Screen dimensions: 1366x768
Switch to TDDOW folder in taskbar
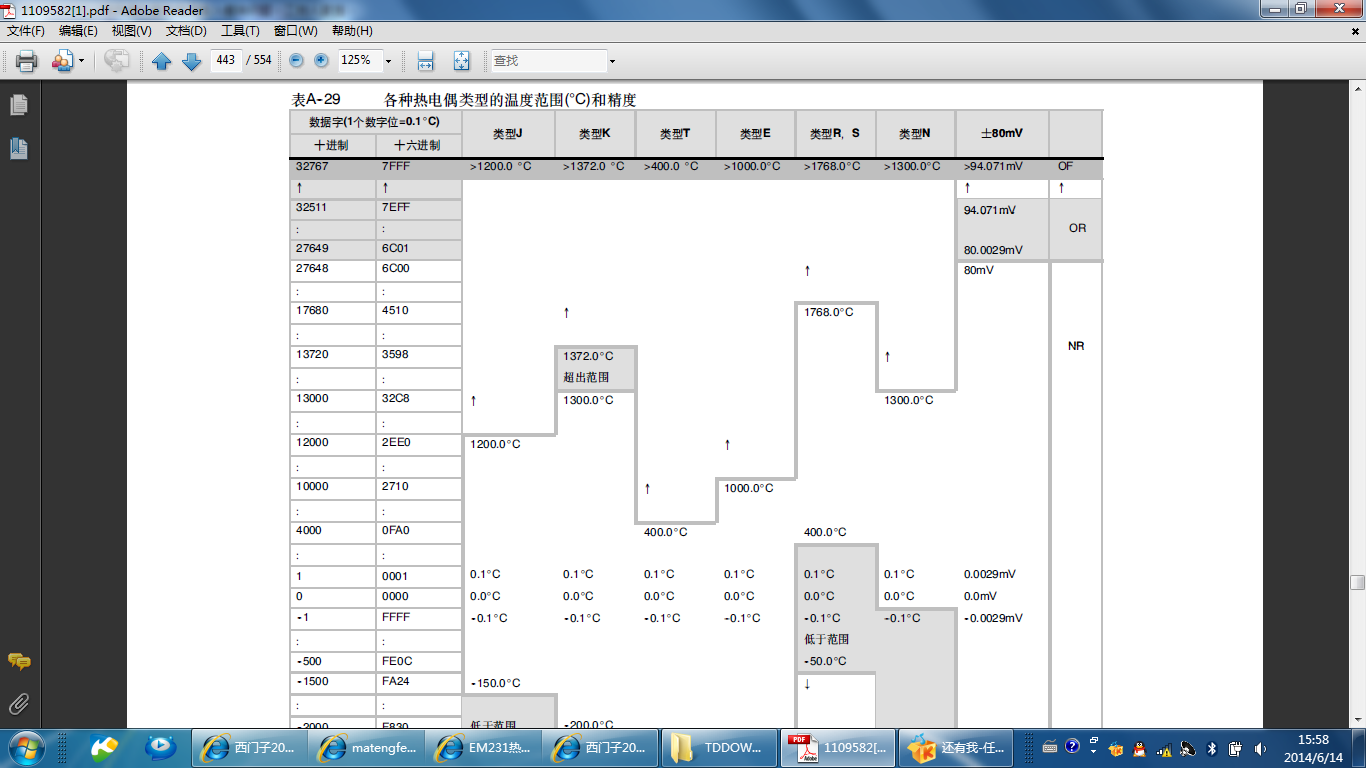pos(718,747)
